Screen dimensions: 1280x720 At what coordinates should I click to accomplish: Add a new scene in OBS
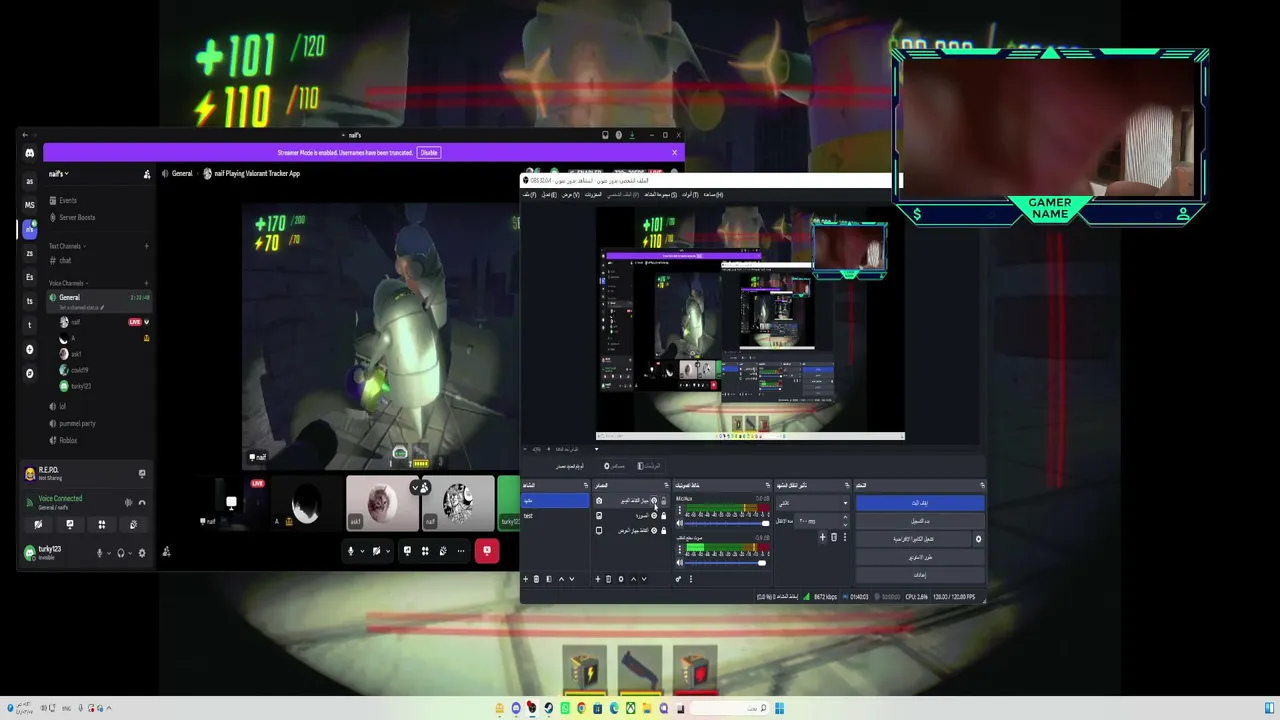tap(526, 579)
